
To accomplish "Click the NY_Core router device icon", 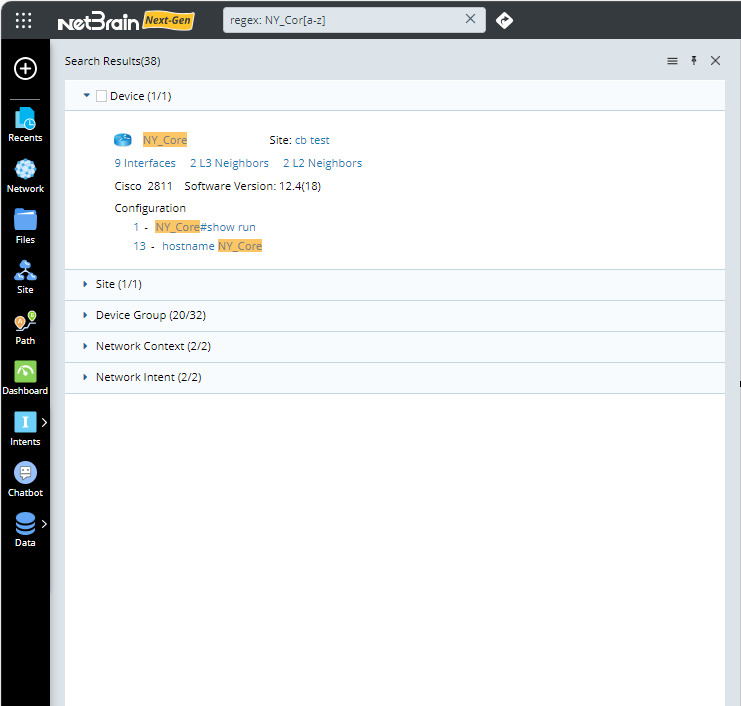I will 123,140.
